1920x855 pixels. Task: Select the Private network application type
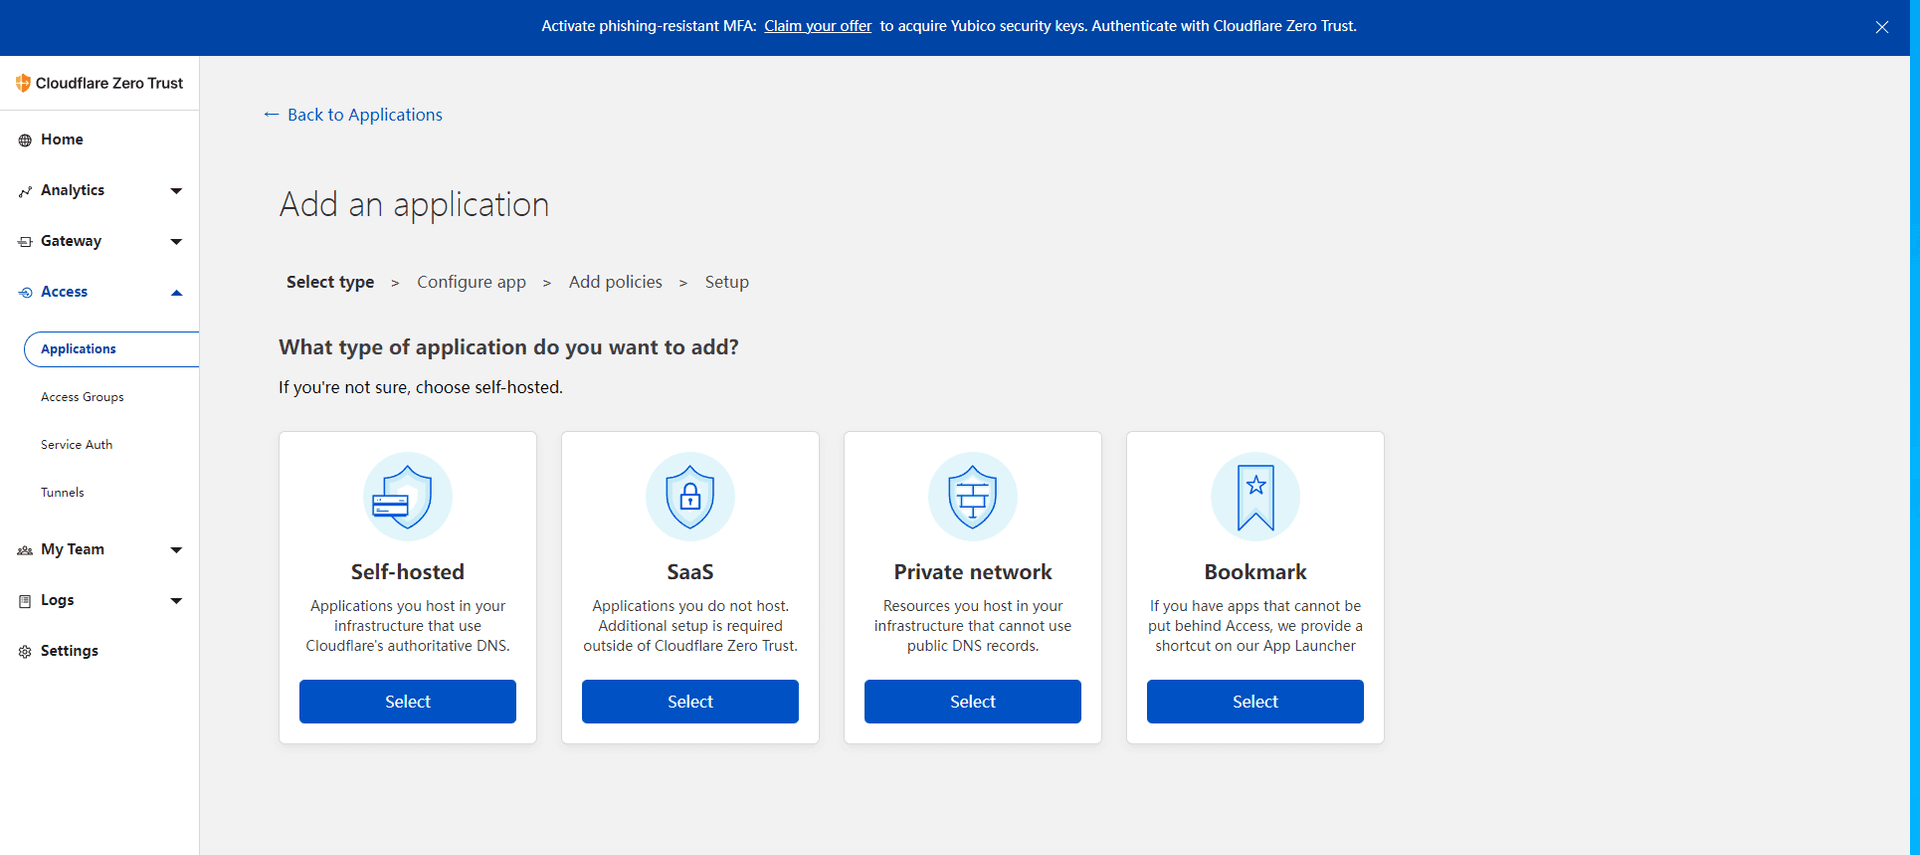973,702
